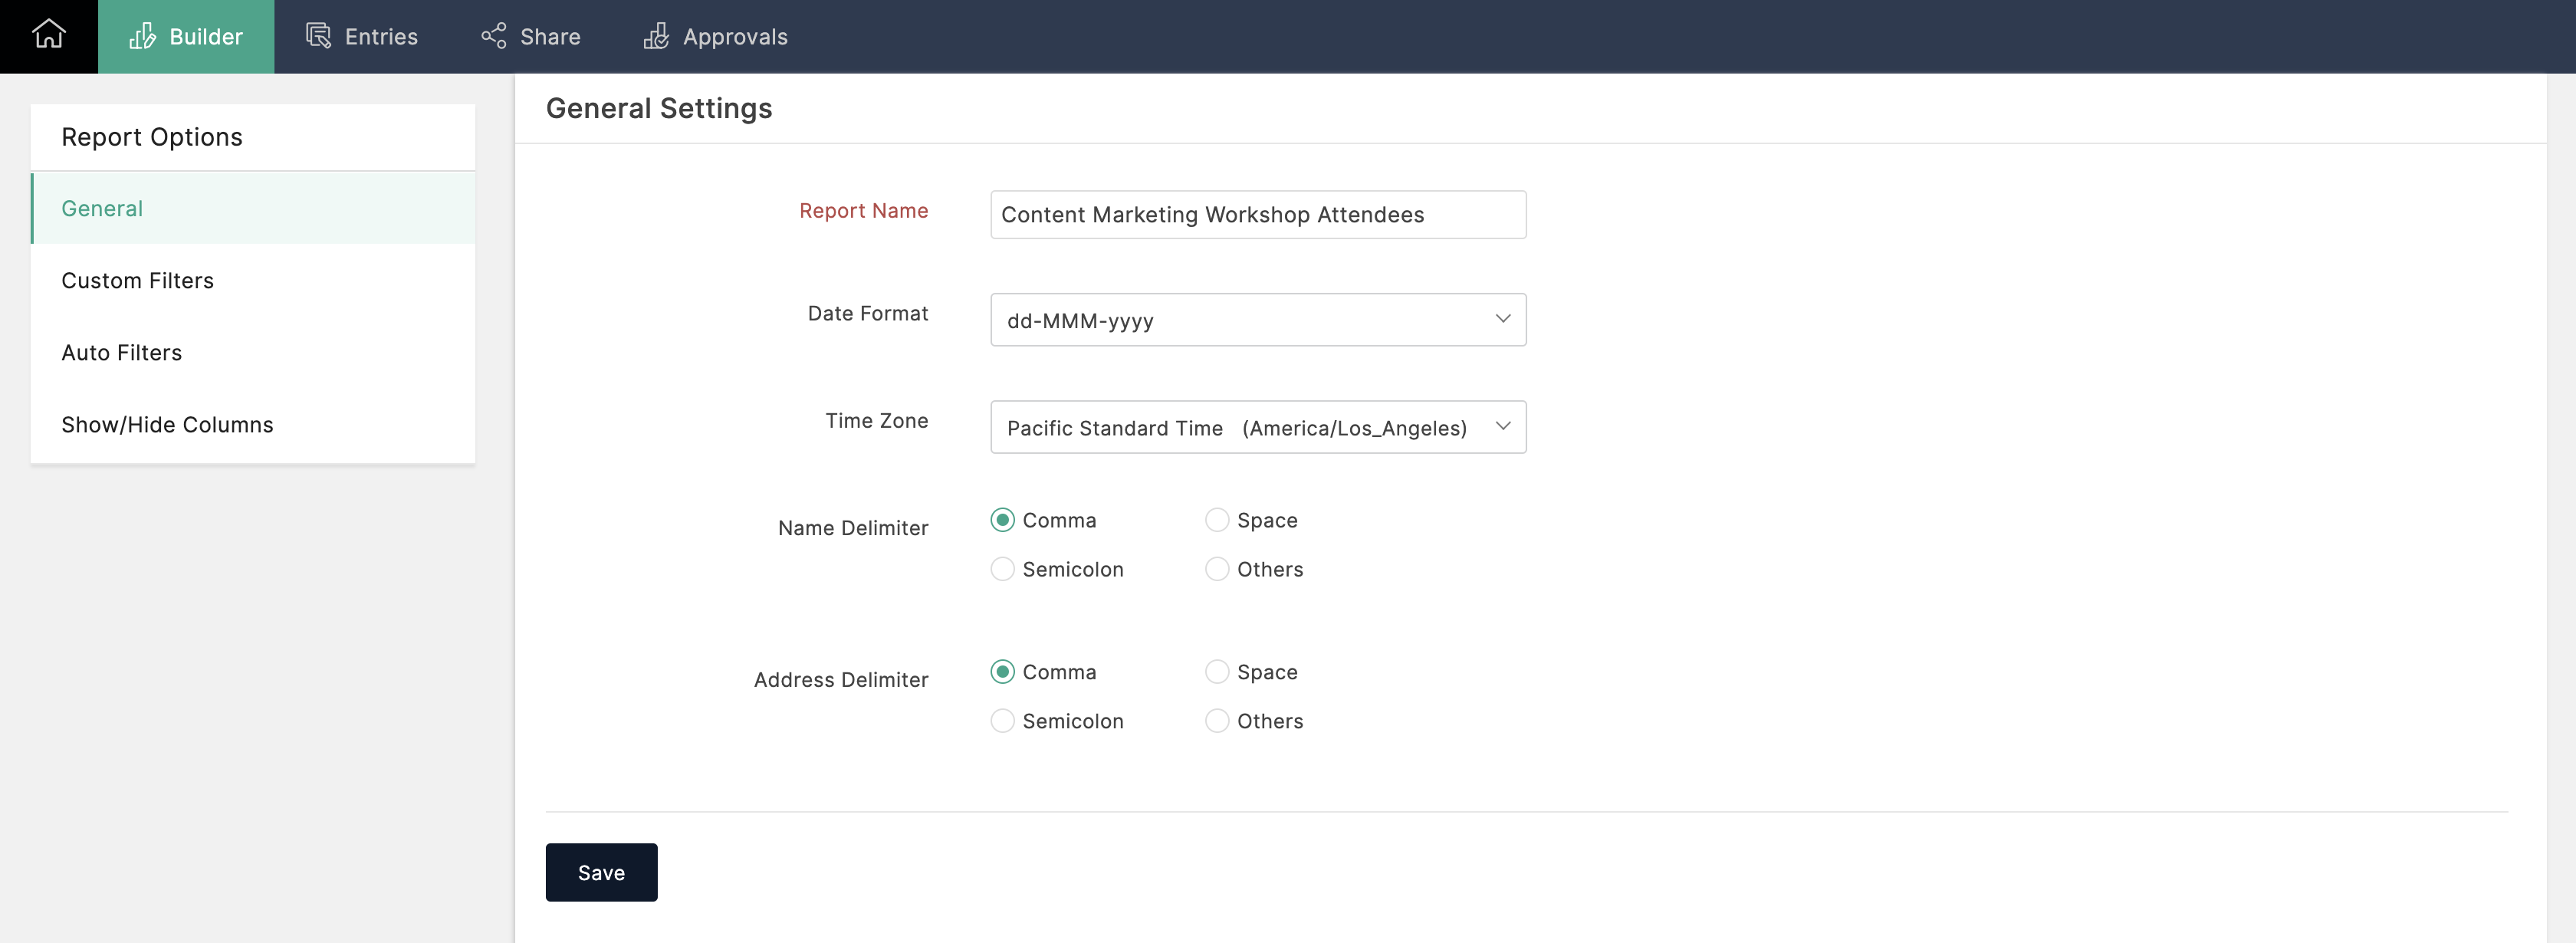The height and width of the screenshot is (943, 2576).
Task: Select Others as the Address Delimiter
Action: click(x=1216, y=720)
